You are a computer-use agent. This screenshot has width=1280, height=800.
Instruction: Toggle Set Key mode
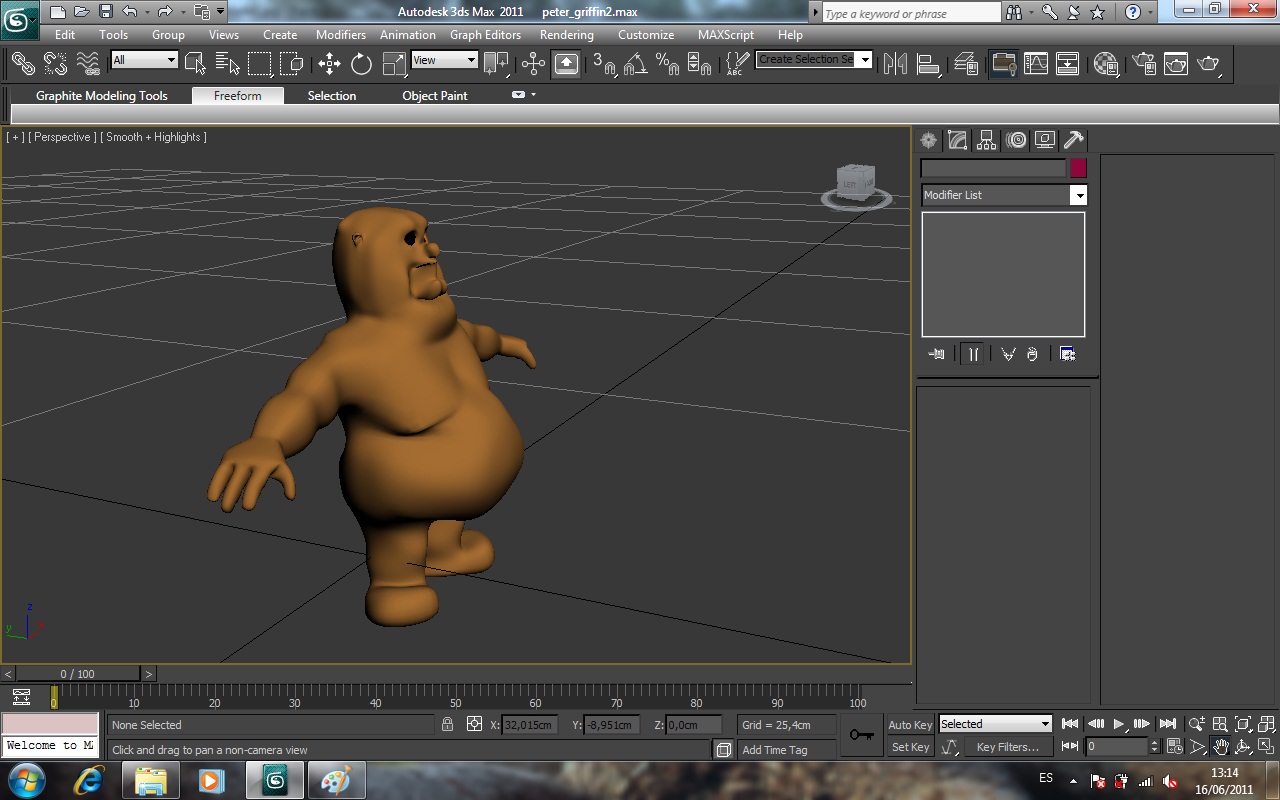[910, 747]
